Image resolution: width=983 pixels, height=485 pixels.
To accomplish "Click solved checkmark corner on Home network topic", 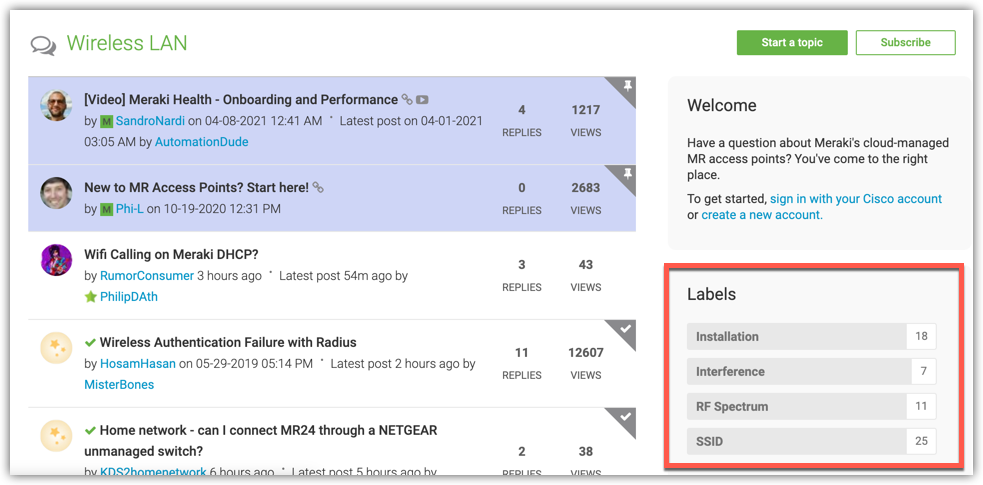I will coord(626,417).
